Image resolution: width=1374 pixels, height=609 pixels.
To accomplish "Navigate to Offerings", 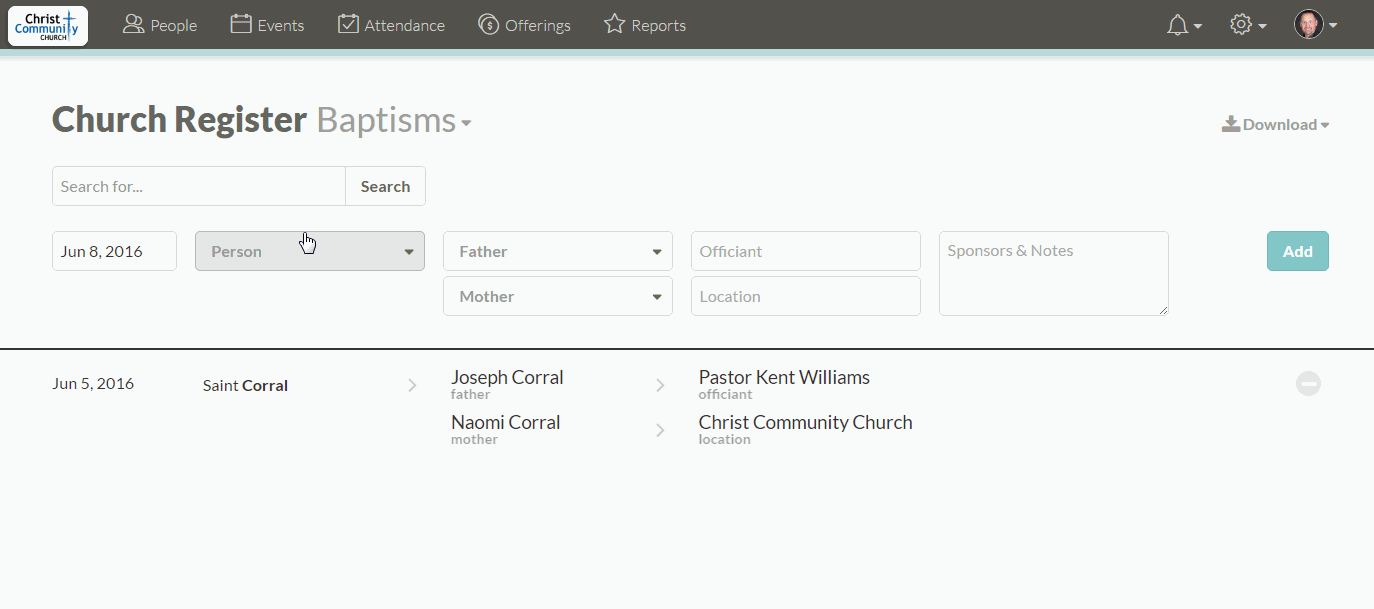I will tap(524, 25).
